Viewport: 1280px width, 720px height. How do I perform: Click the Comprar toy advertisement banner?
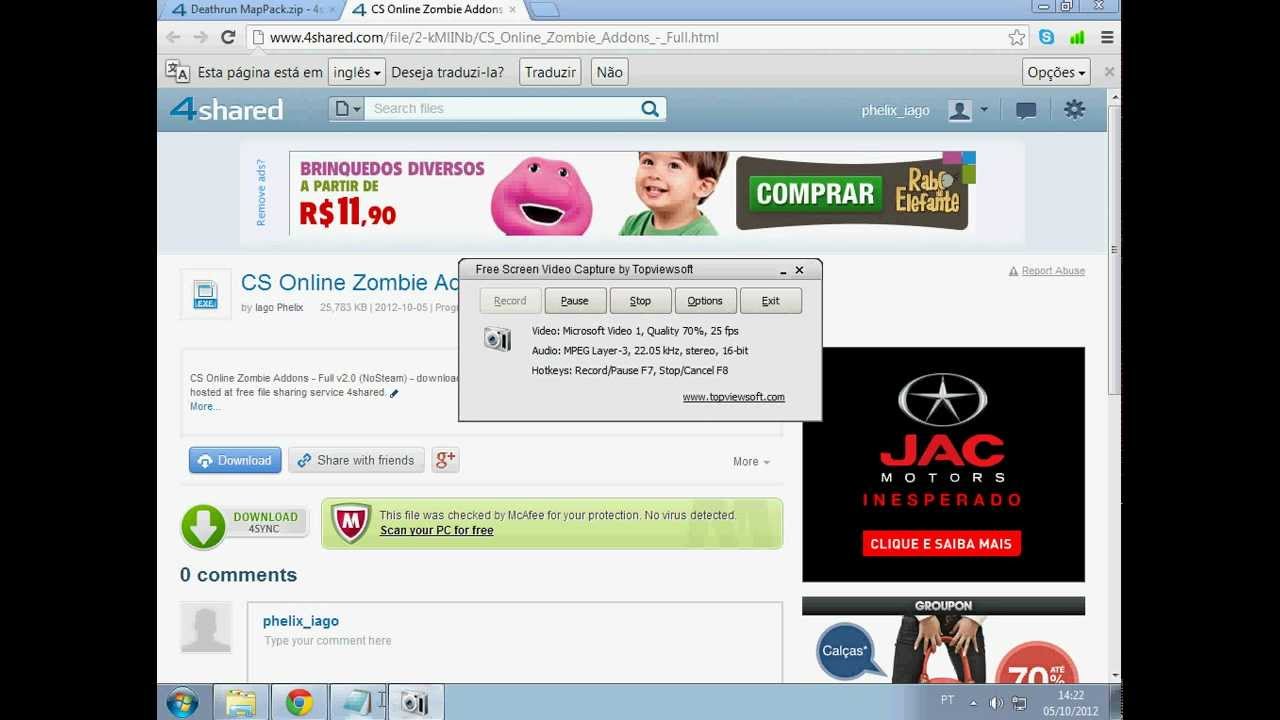click(x=632, y=193)
